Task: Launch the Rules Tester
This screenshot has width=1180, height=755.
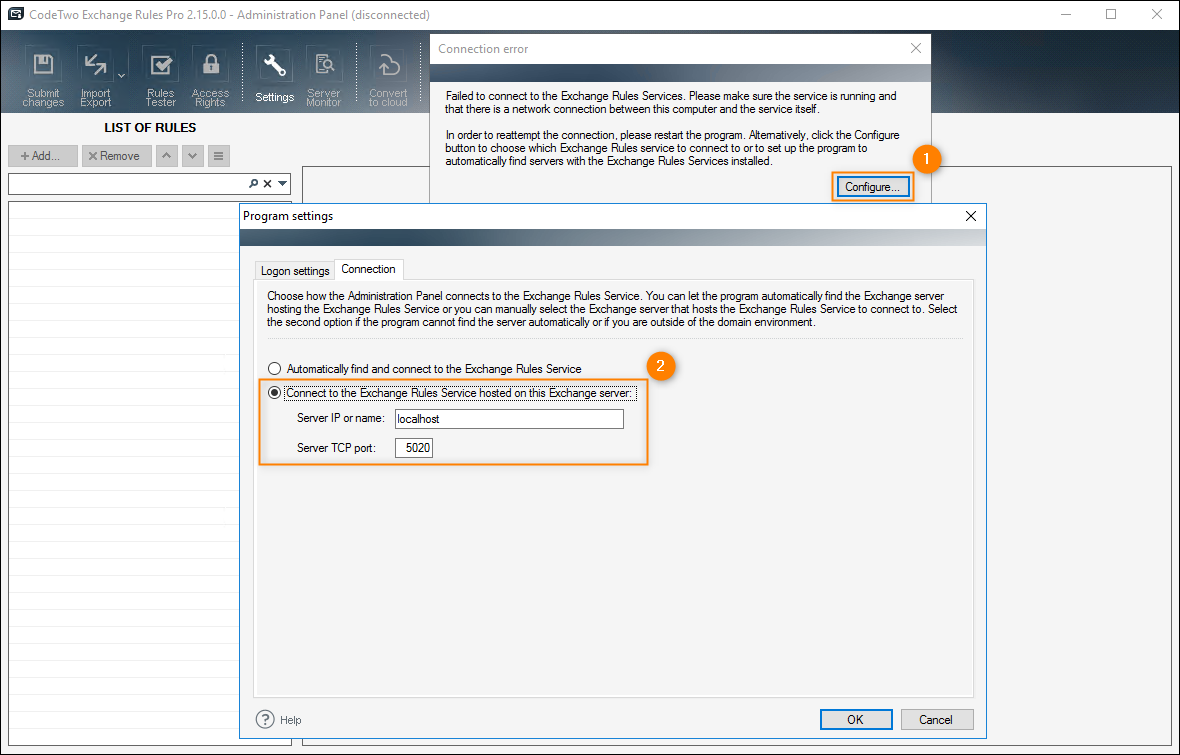Action: (160, 78)
